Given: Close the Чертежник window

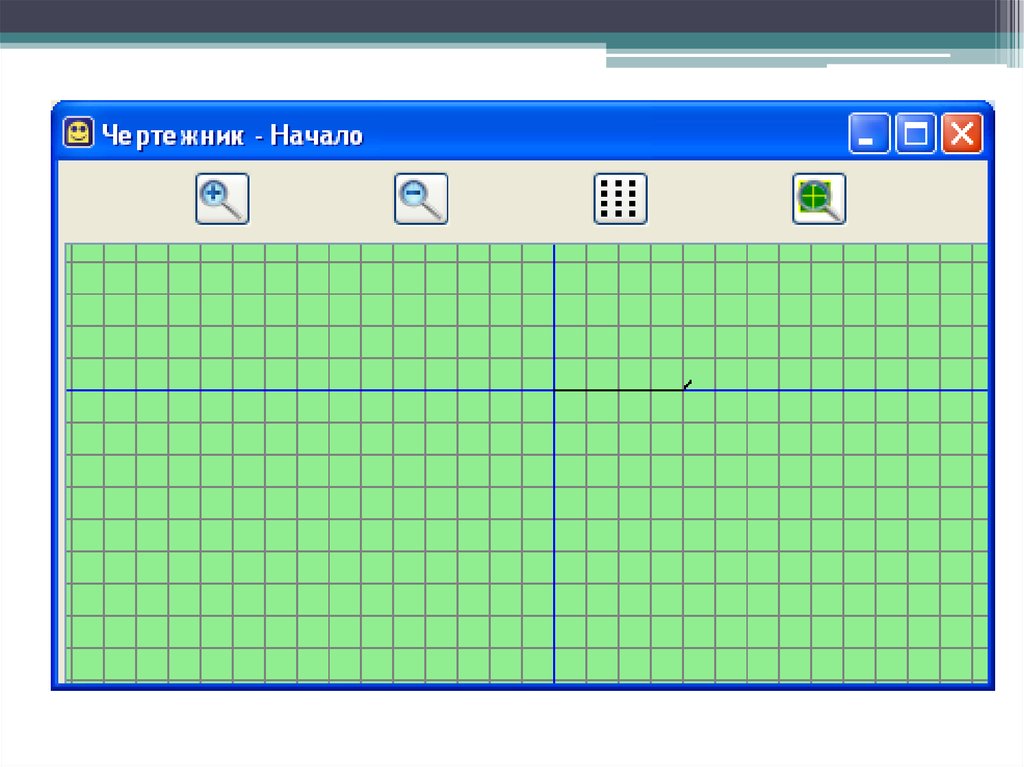Looking at the screenshot, I should point(962,133).
